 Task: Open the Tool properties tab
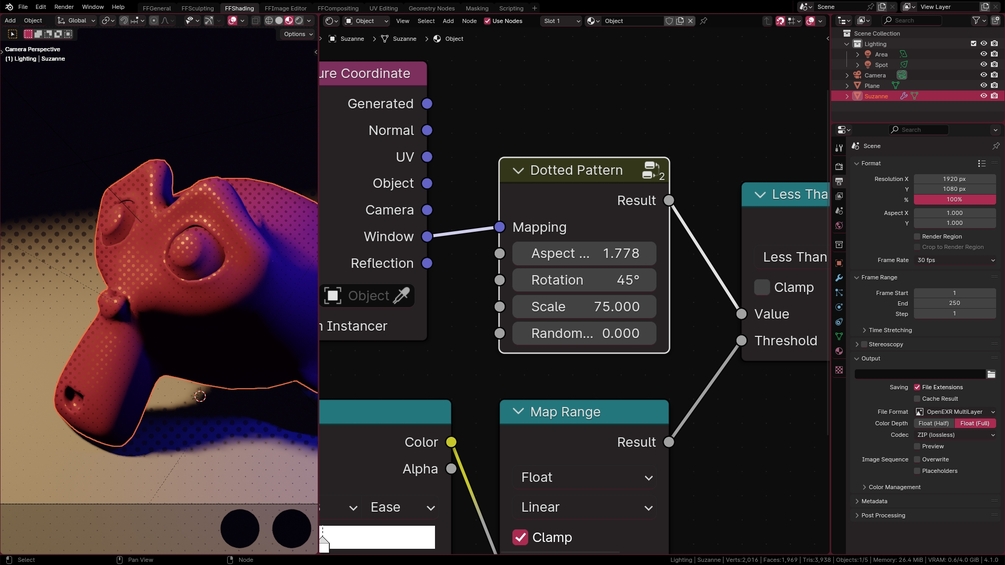tap(839, 148)
